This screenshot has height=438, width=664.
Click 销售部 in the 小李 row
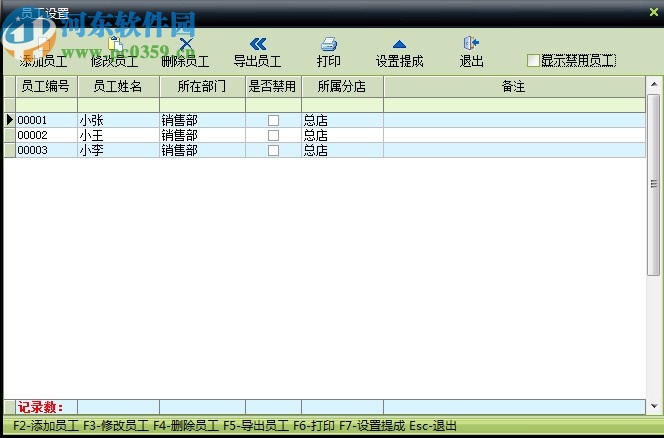pyautogui.click(x=180, y=150)
